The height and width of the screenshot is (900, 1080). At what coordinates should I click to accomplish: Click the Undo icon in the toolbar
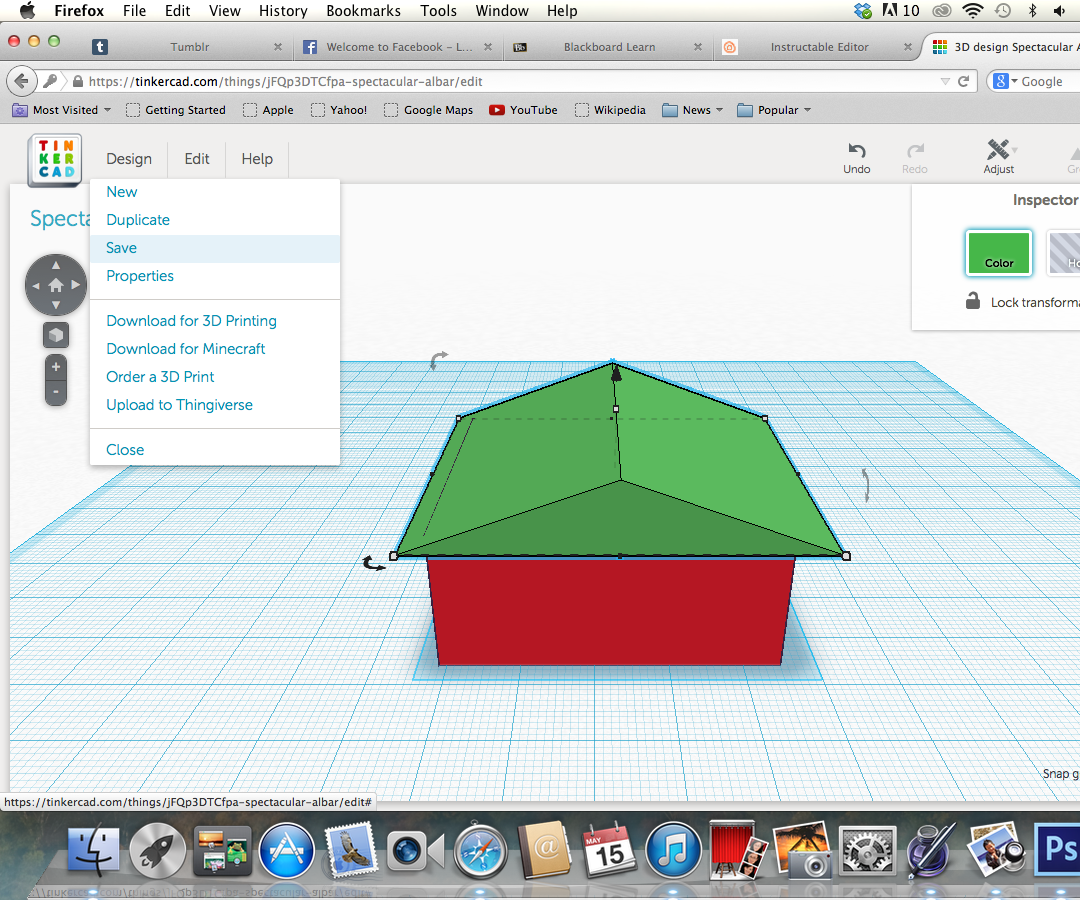[x=856, y=151]
